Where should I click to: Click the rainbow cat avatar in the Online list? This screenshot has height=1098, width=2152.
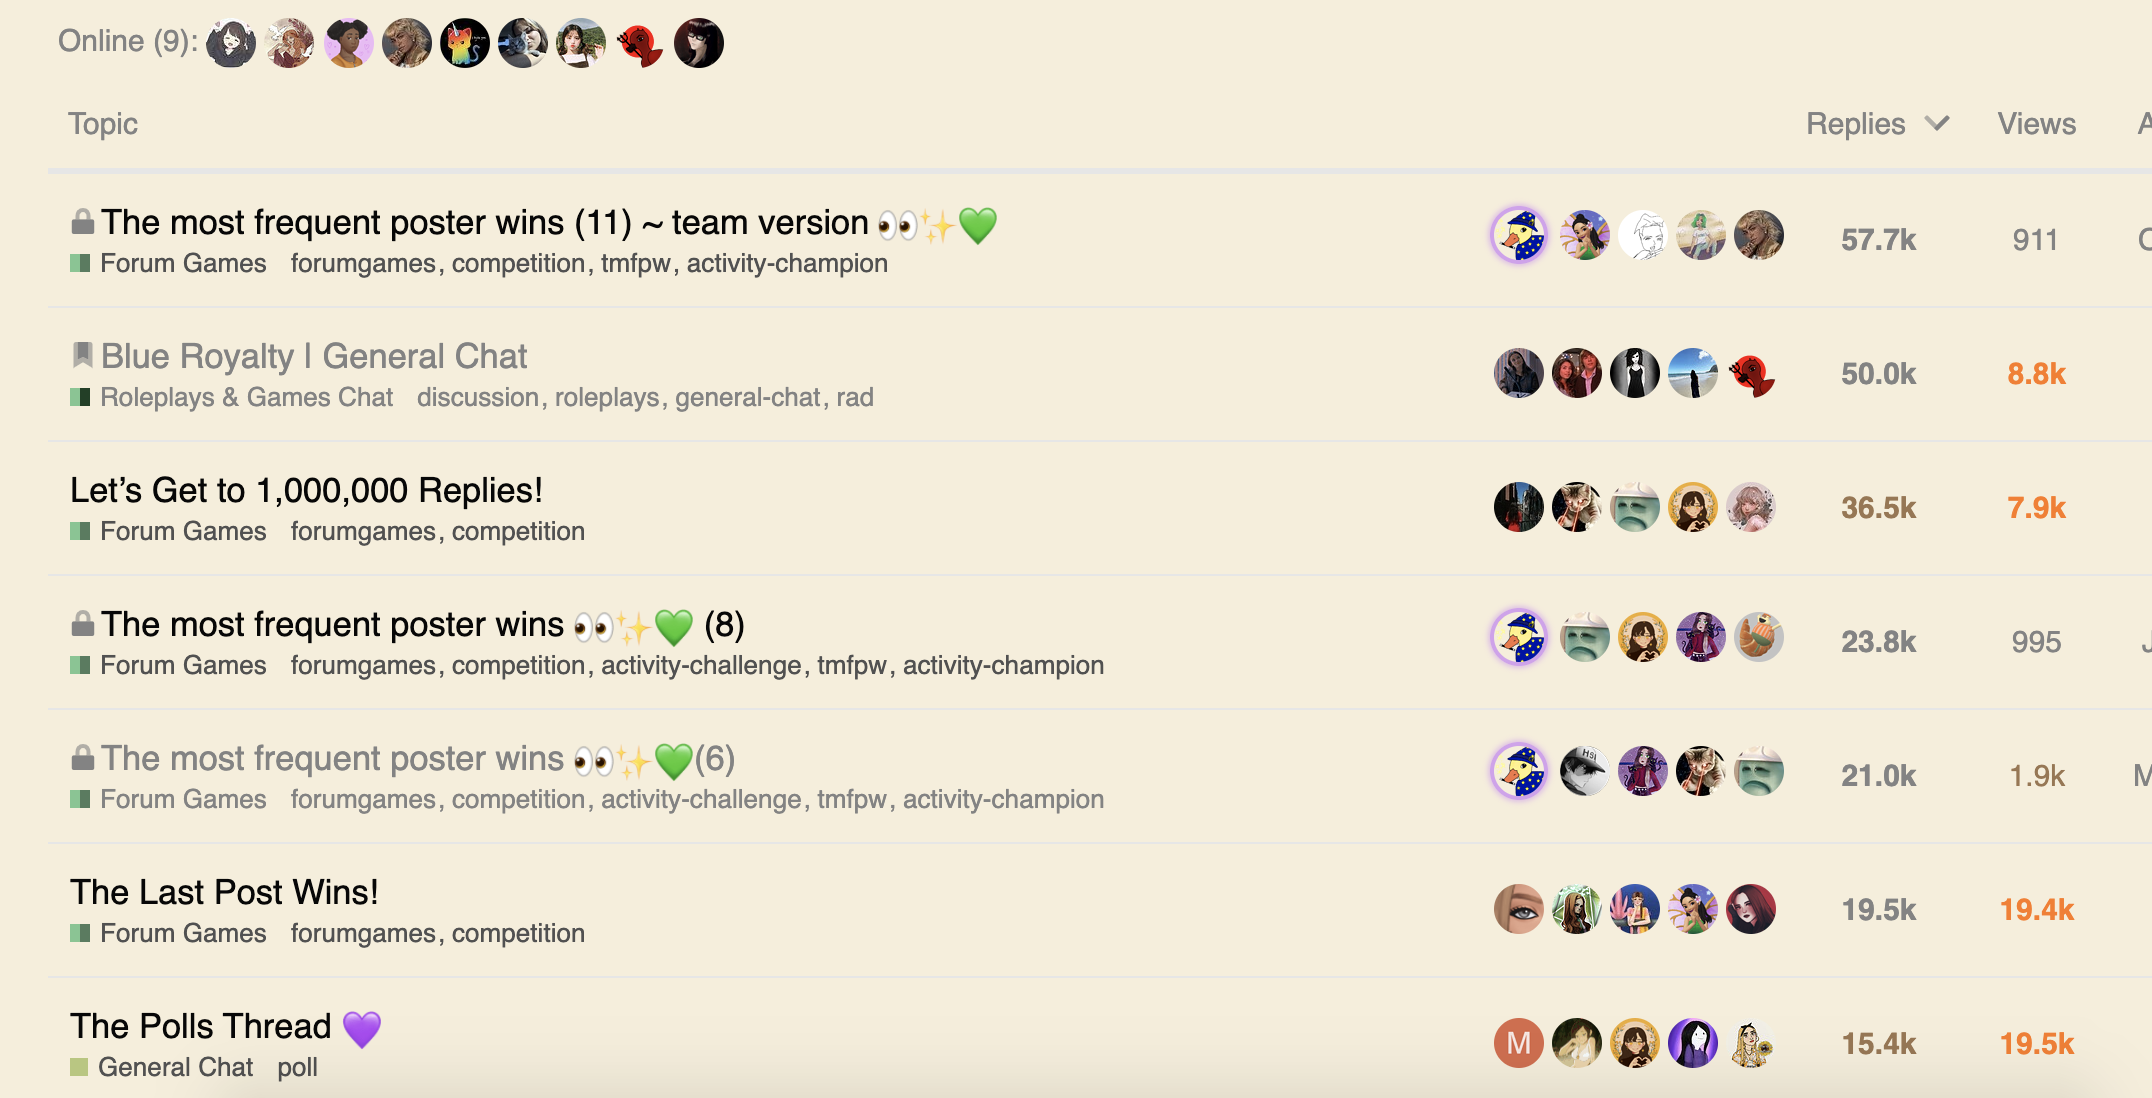pyautogui.click(x=465, y=44)
